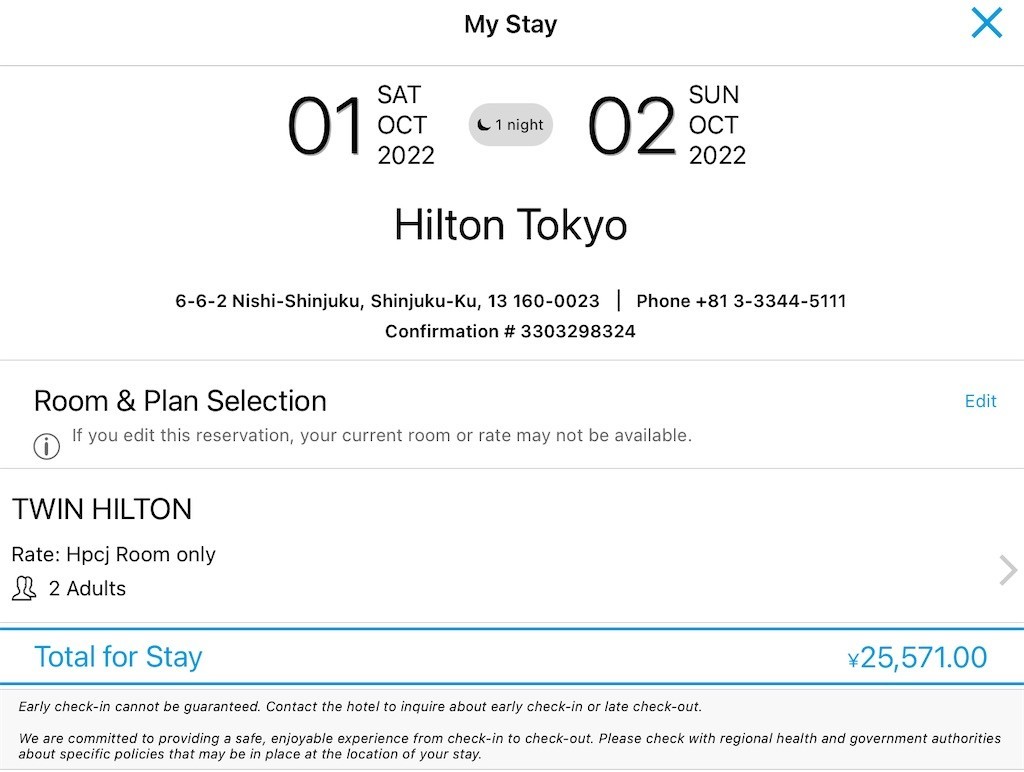Open the Hilton Tokyo hotel name
This screenshot has height=772, width=1024.
(x=511, y=225)
